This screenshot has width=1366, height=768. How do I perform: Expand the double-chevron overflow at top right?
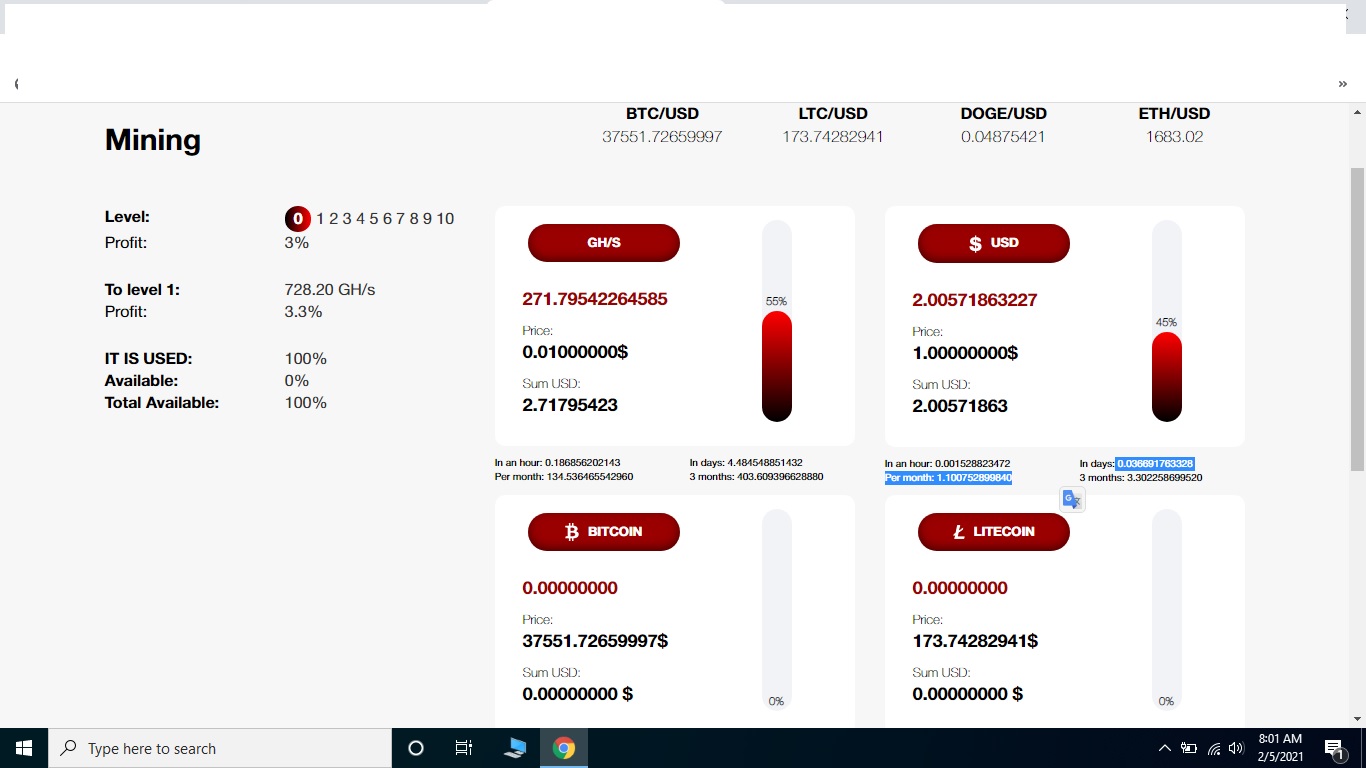pyautogui.click(x=1343, y=84)
